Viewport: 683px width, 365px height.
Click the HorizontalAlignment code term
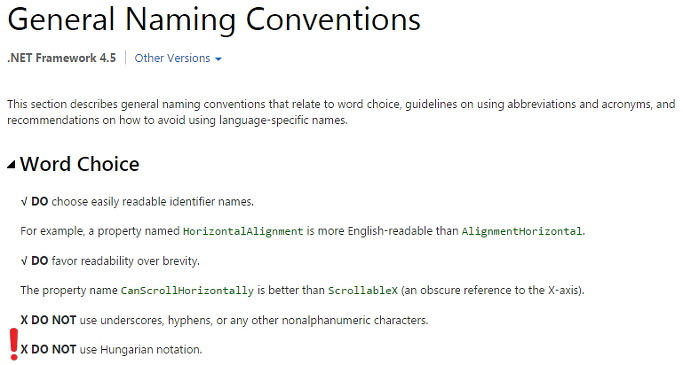click(243, 231)
